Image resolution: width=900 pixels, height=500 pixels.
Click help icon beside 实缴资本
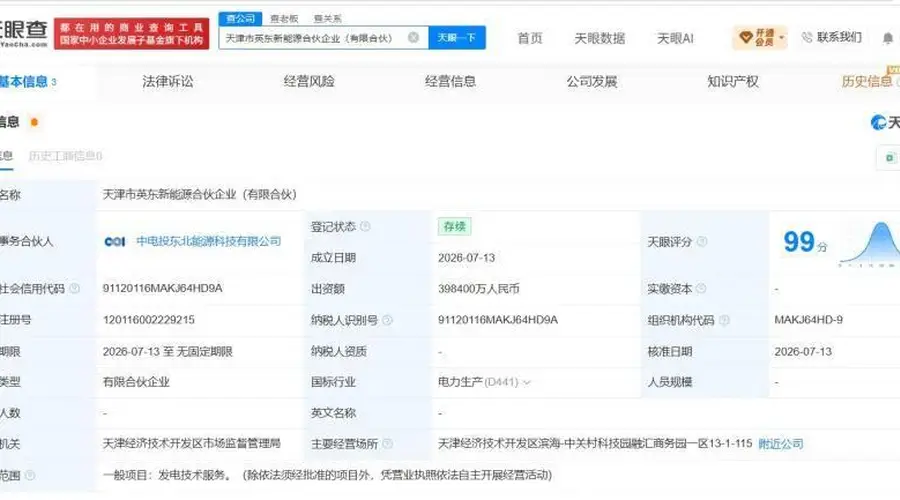pyautogui.click(x=700, y=288)
